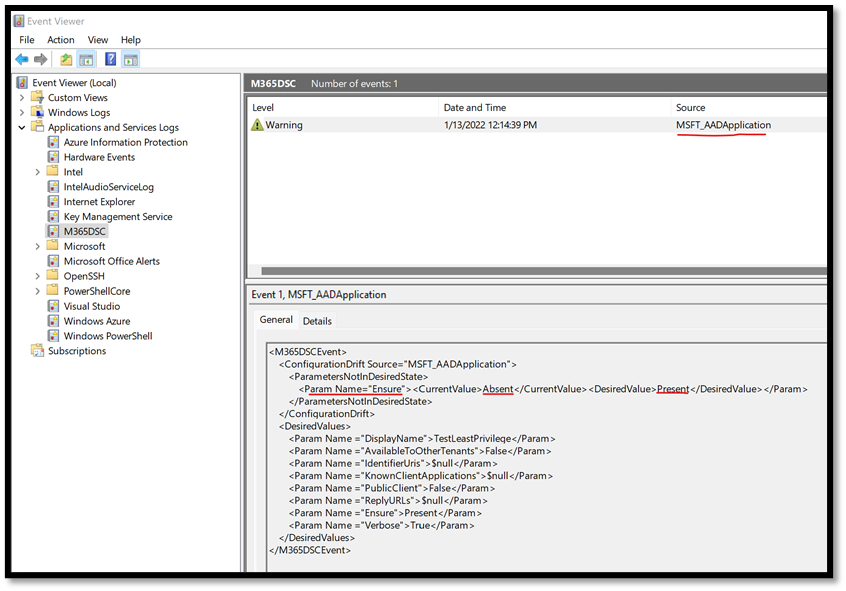Click the "Event 1, MSFT_AADApplication" heading

coord(319,295)
